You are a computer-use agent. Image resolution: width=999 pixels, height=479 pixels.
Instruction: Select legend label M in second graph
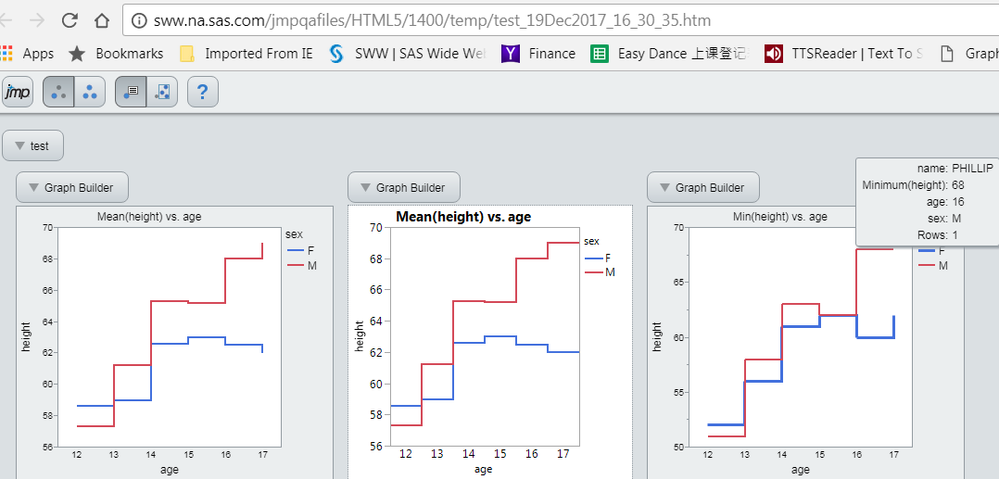click(610, 273)
